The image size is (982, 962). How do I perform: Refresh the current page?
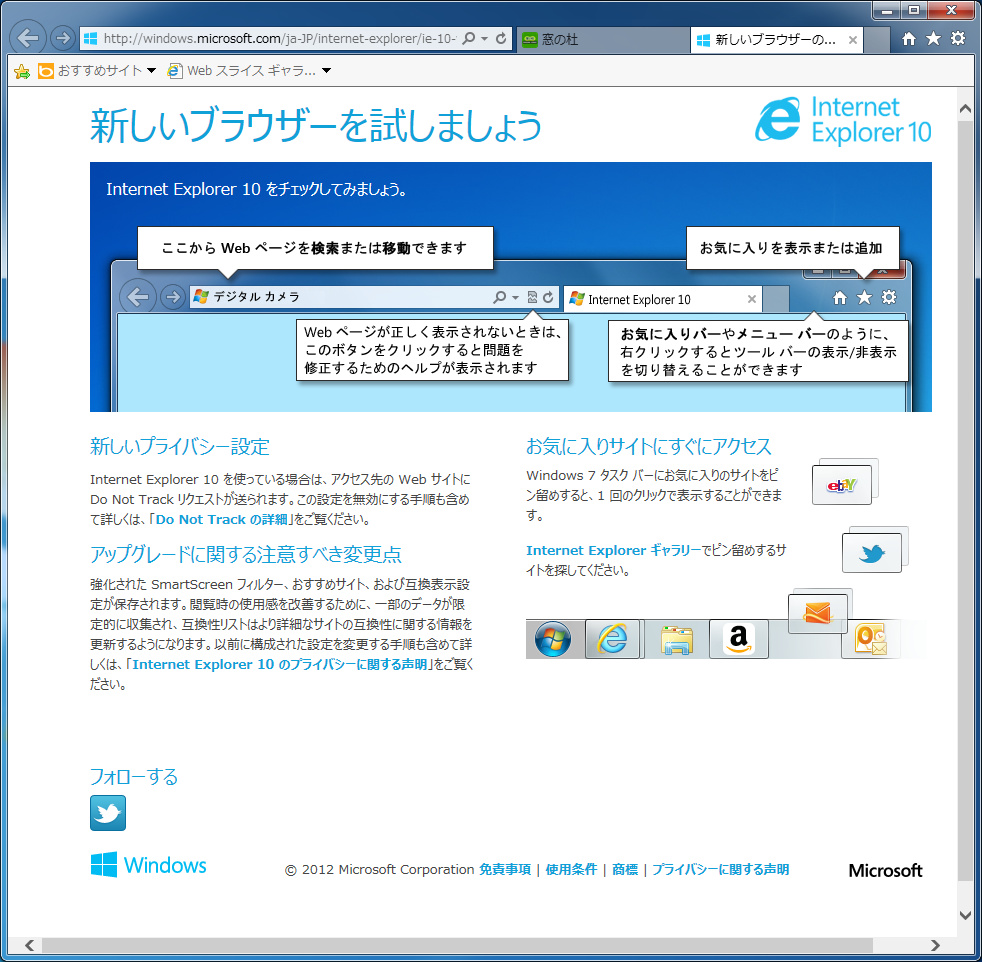point(501,37)
